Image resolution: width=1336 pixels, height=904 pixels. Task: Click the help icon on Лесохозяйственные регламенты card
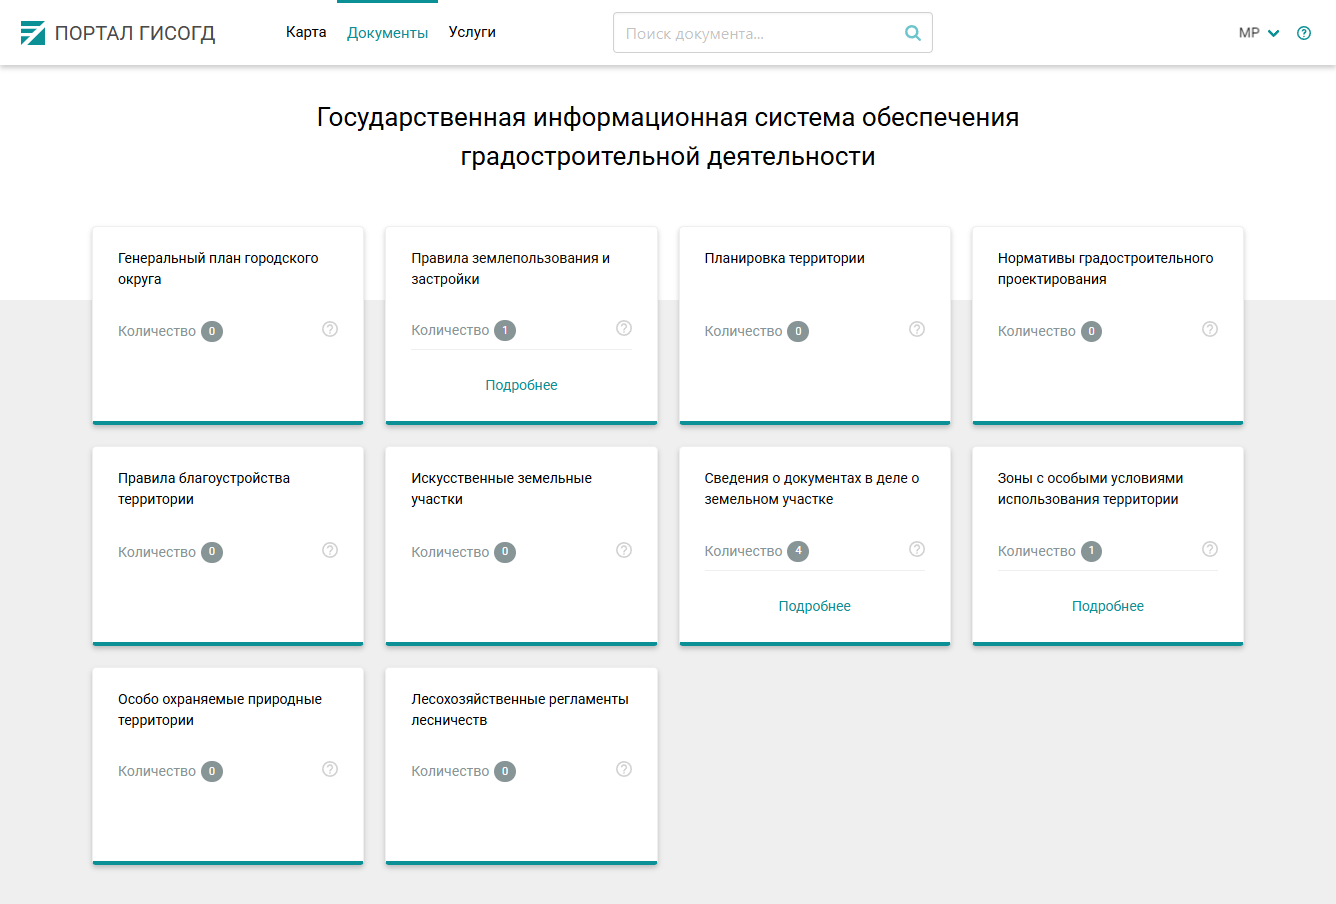click(624, 768)
